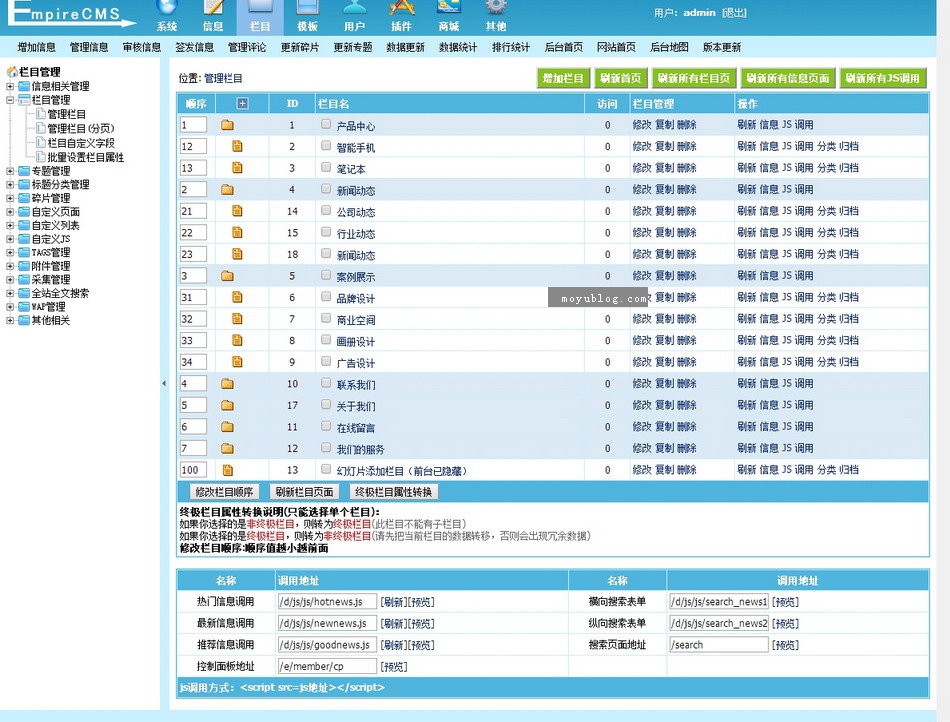Go to 审核信息 in the menu bar
This screenshot has width=950, height=722.
tap(142, 47)
